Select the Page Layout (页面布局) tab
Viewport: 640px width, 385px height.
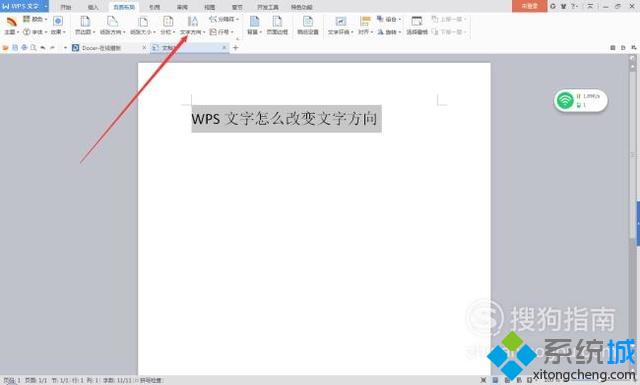tap(124, 7)
